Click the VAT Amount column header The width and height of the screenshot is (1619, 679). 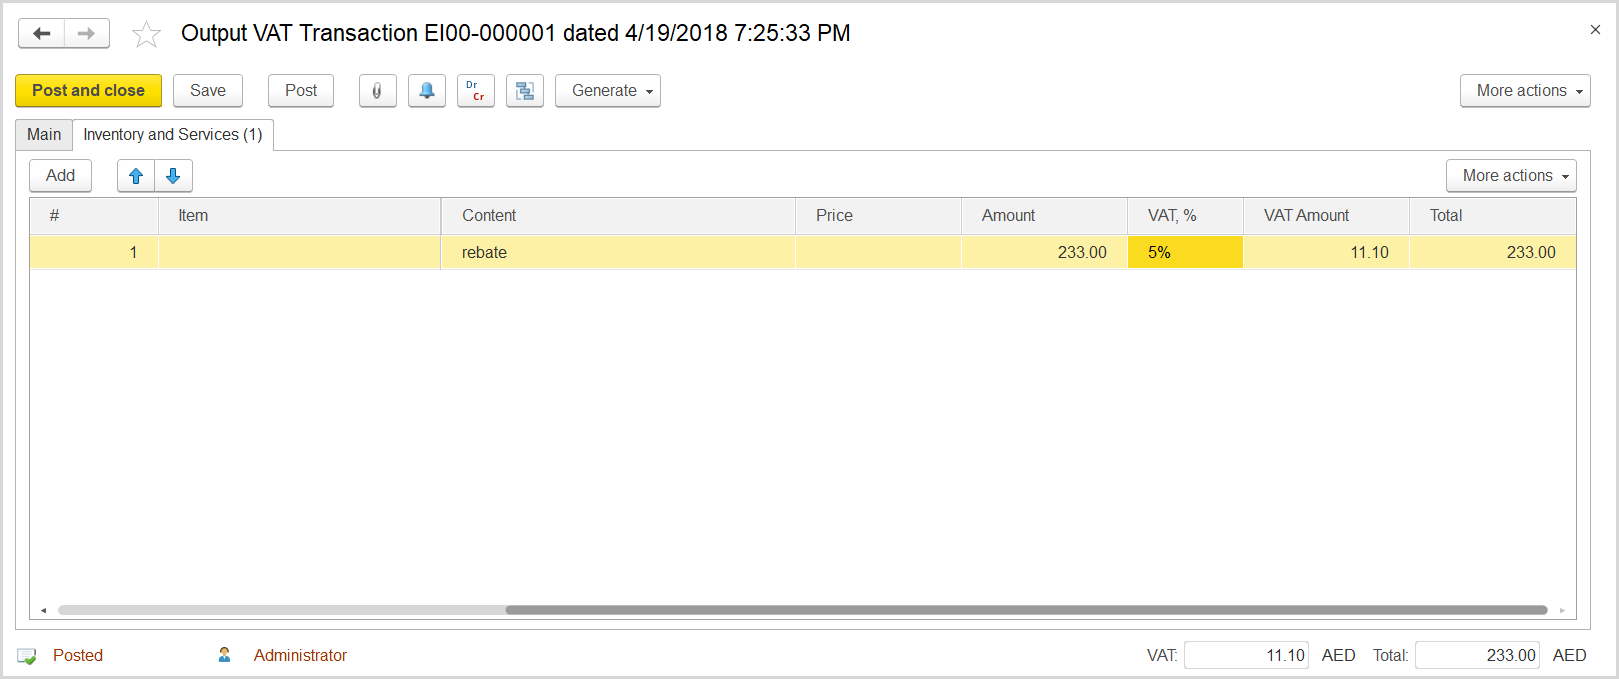1326,216
